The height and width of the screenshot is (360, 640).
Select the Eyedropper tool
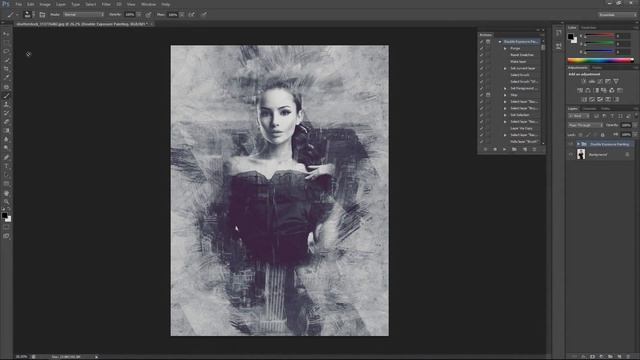[x=6, y=78]
